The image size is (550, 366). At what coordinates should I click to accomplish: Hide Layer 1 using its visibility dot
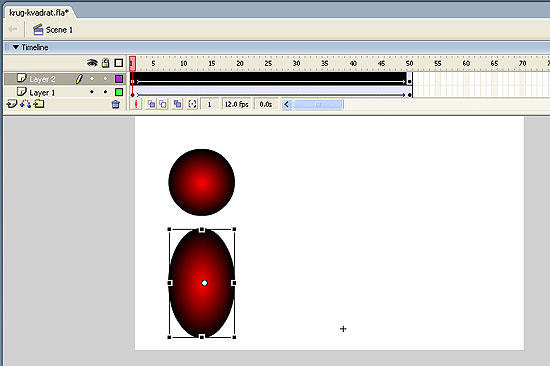[92, 92]
